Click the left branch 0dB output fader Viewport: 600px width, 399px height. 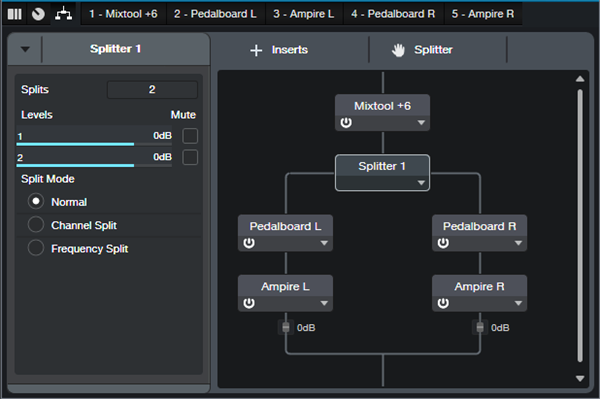pyautogui.click(x=285, y=327)
